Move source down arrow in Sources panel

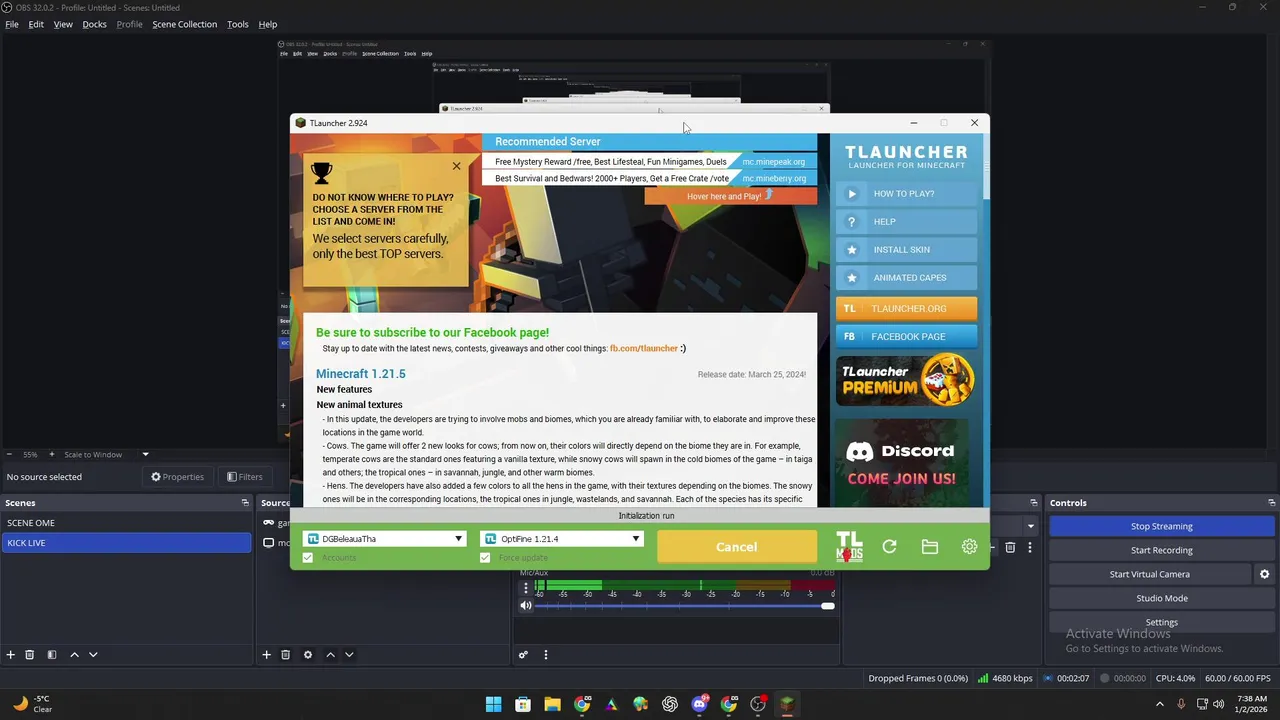[349, 655]
